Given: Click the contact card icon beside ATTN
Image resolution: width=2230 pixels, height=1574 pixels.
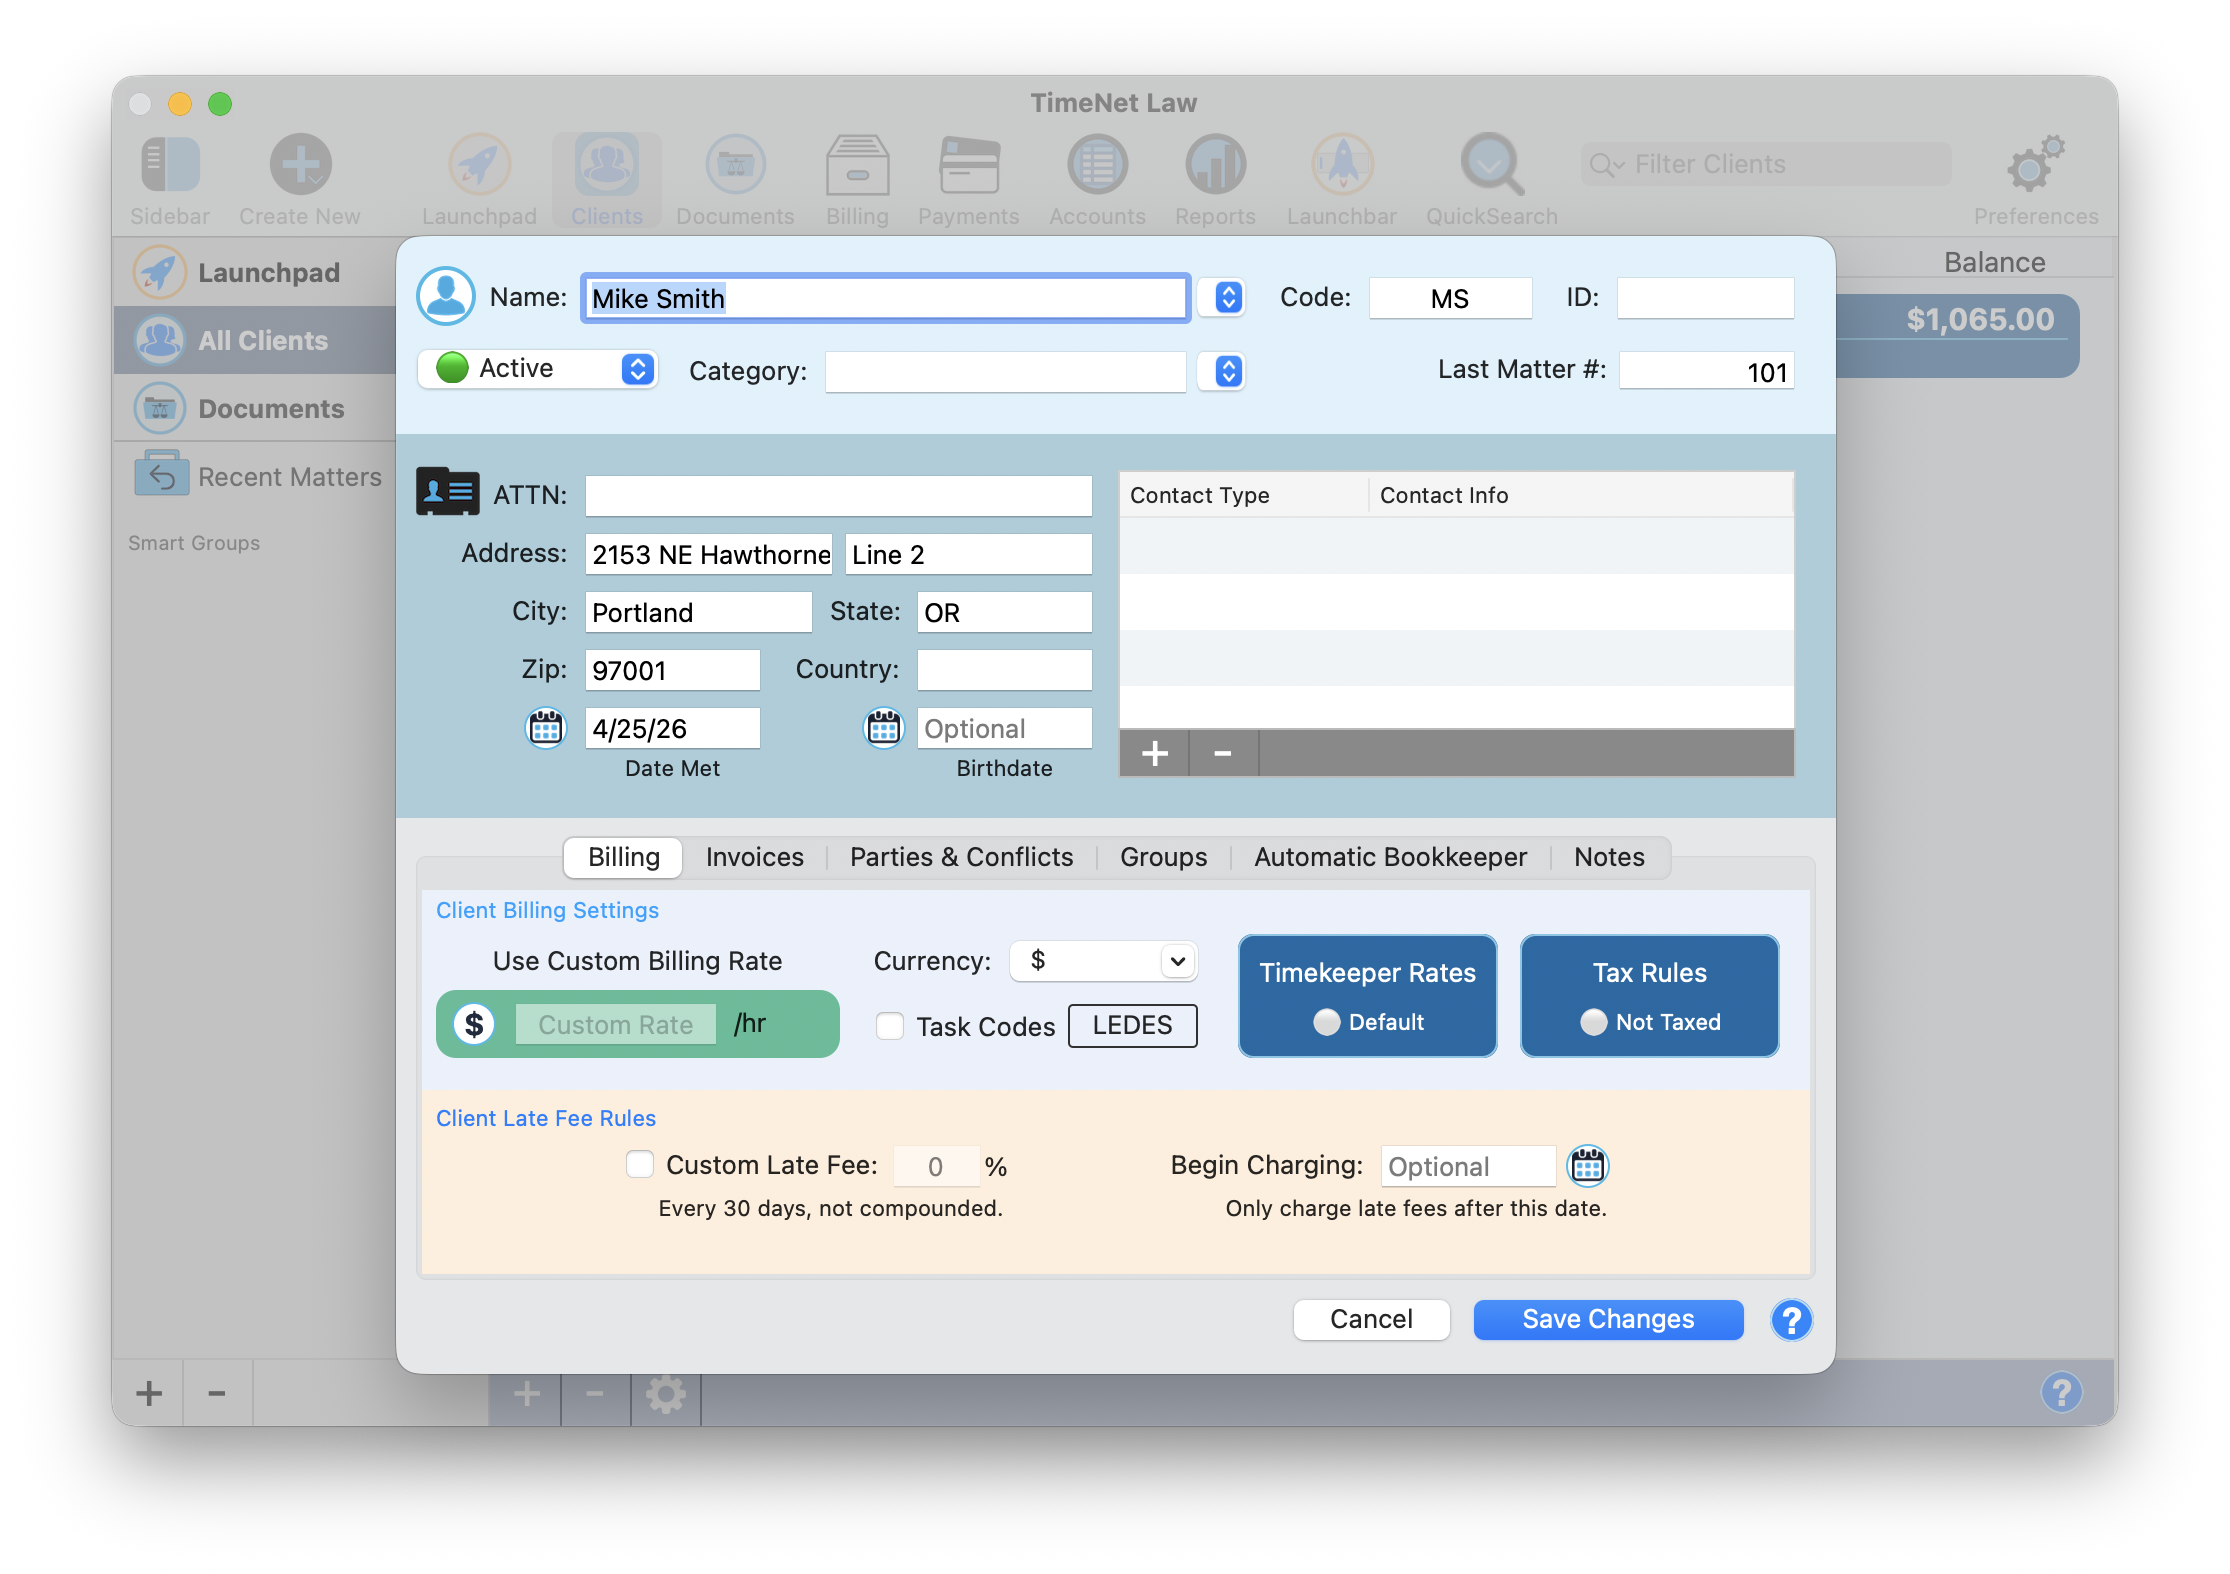Looking at the screenshot, I should pos(447,492).
